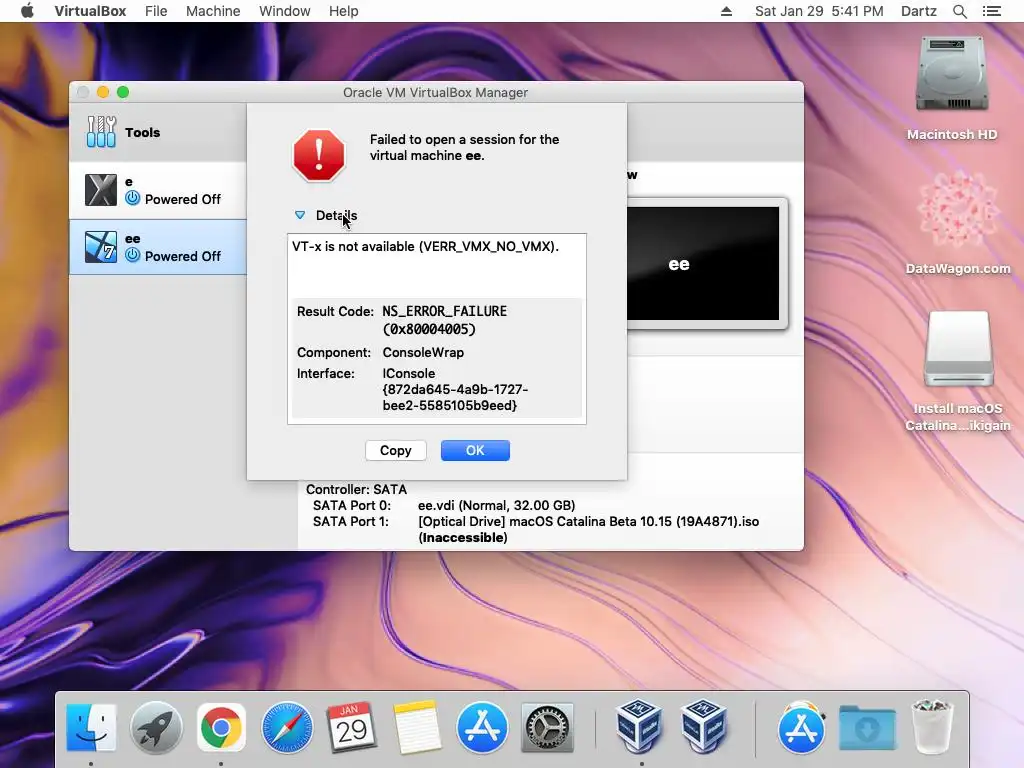Select the 'ee' Windows 7 VM icon
The height and width of the screenshot is (768, 1024).
[101, 247]
